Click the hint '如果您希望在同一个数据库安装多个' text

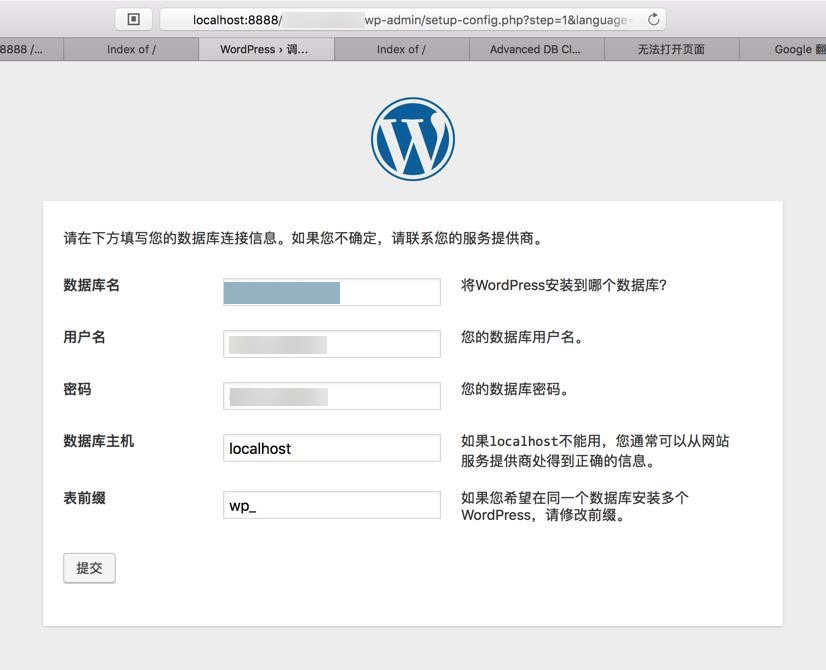tap(575, 497)
